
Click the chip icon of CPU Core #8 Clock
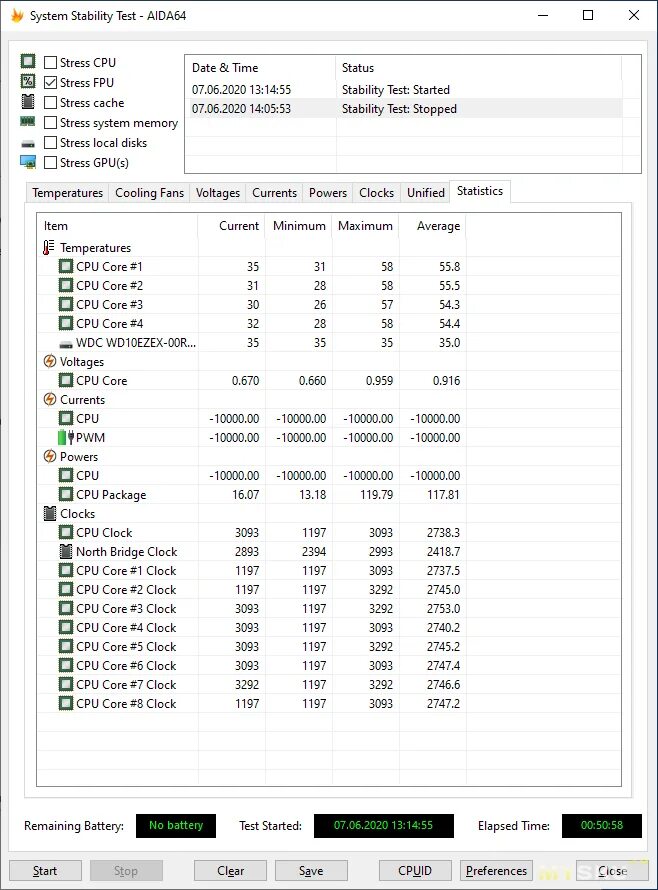tap(66, 703)
